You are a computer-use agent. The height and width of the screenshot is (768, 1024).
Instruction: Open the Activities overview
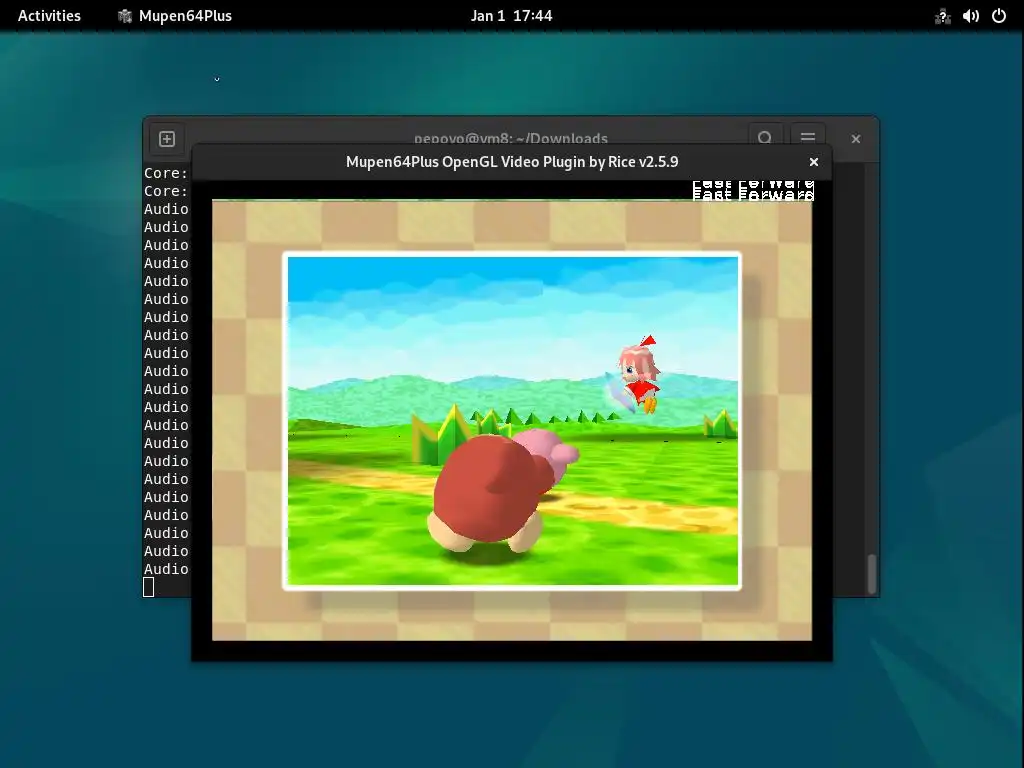pyautogui.click(x=49, y=16)
